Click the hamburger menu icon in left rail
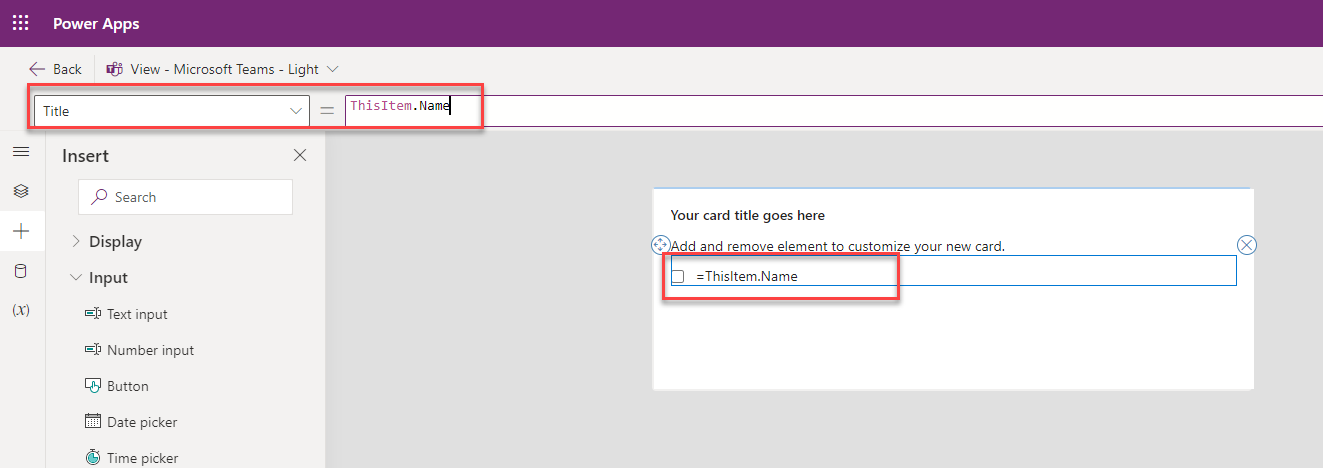 (21, 151)
